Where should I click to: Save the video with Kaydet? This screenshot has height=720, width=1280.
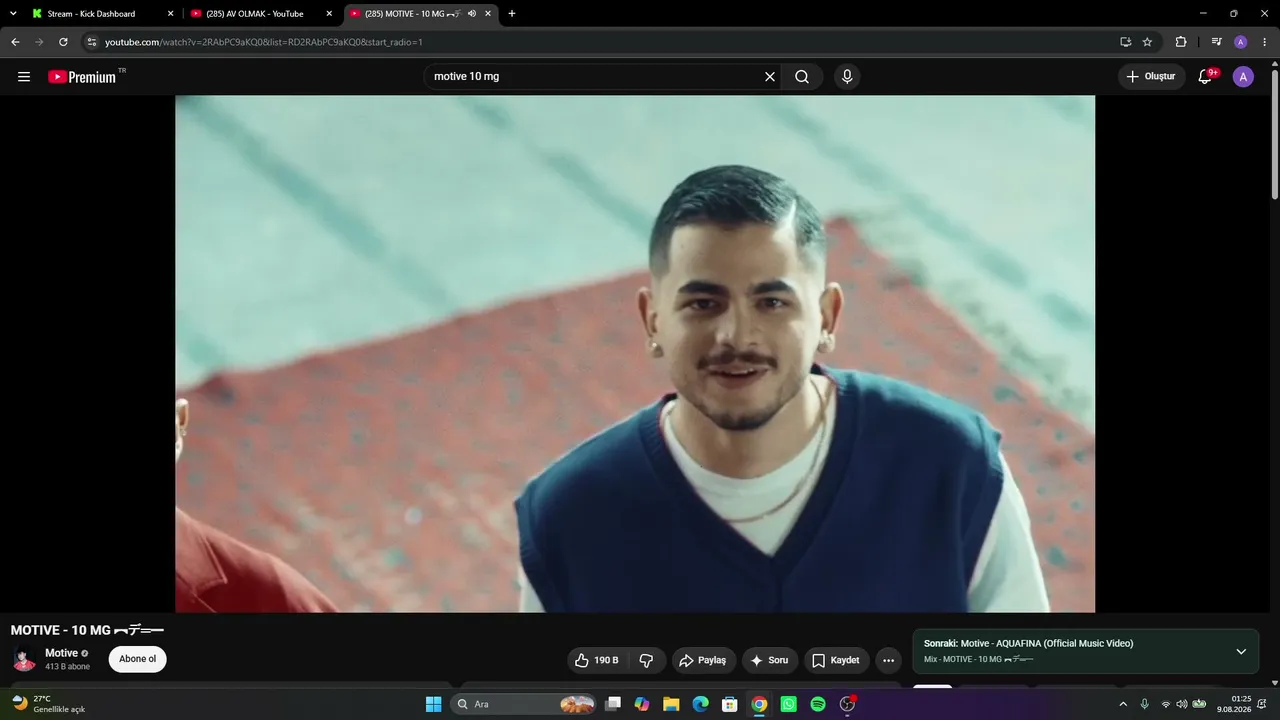coord(836,660)
